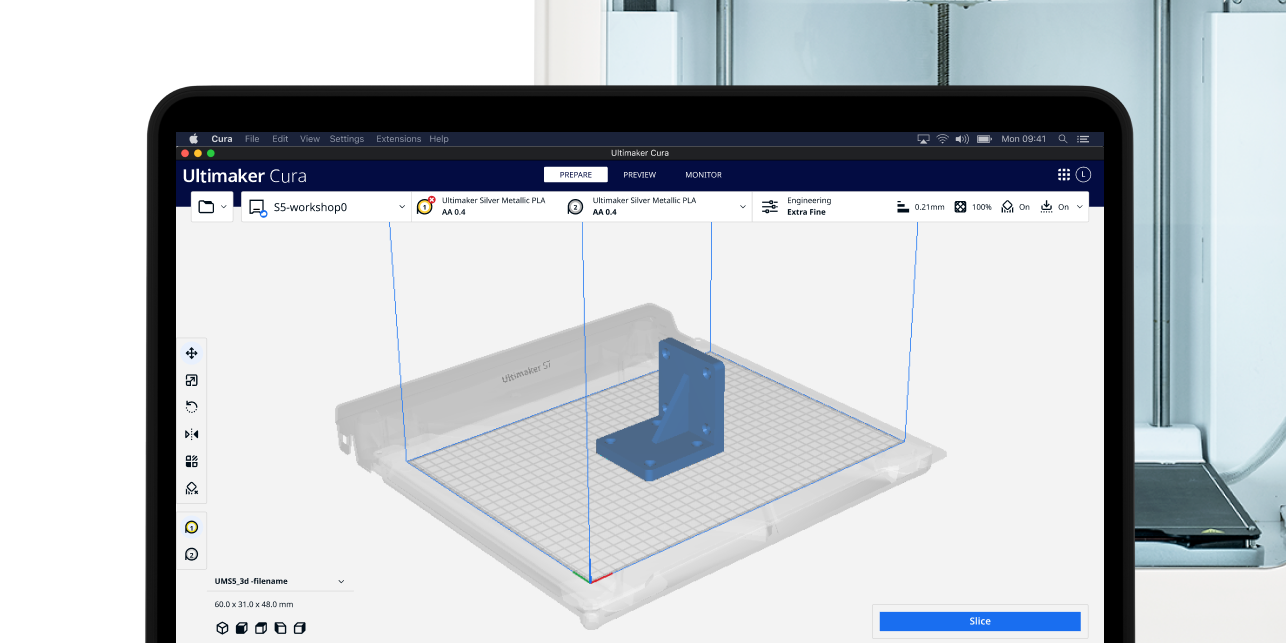1286x643 pixels.
Task: Click the Slice button
Action: click(x=980, y=621)
